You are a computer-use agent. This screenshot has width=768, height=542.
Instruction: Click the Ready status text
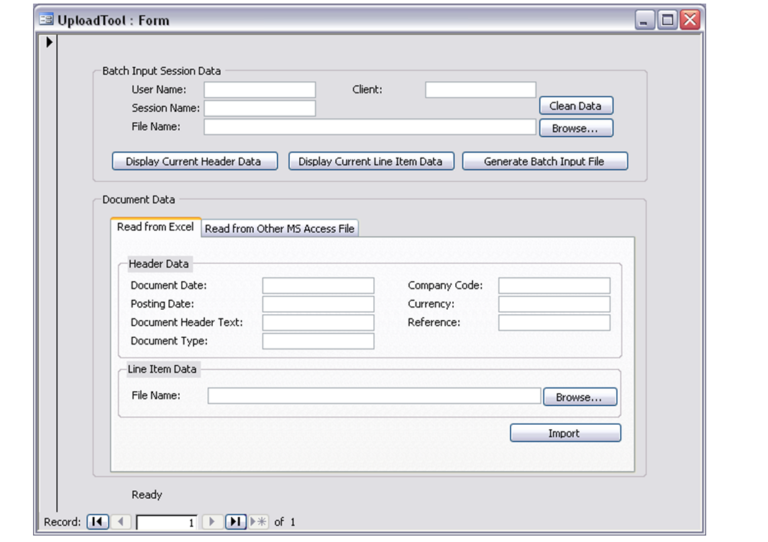146,495
